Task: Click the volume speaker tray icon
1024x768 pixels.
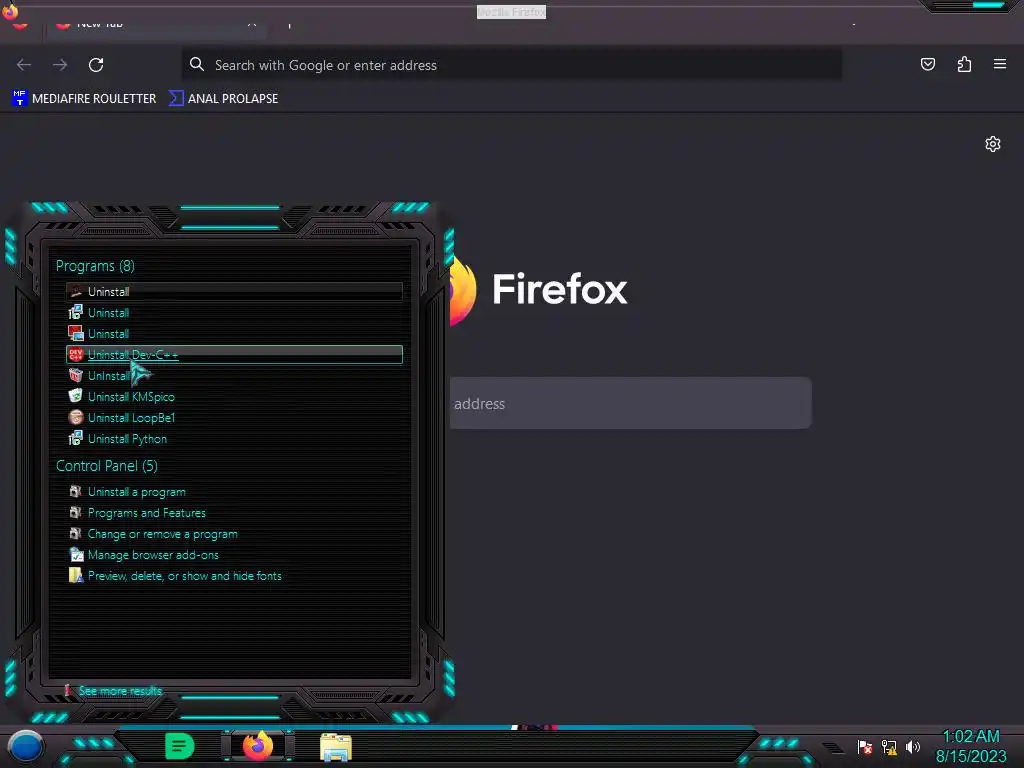Action: 912,746
